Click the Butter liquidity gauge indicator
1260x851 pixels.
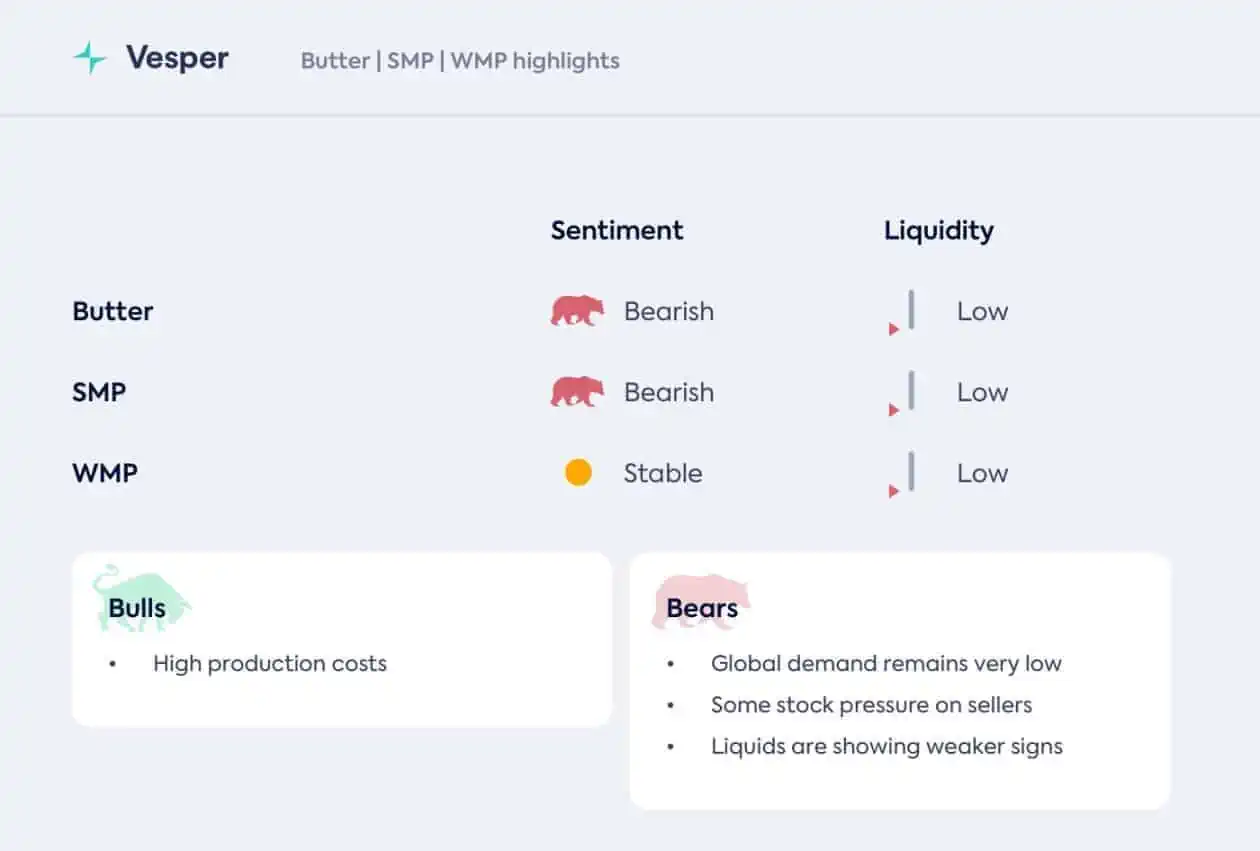coord(902,312)
